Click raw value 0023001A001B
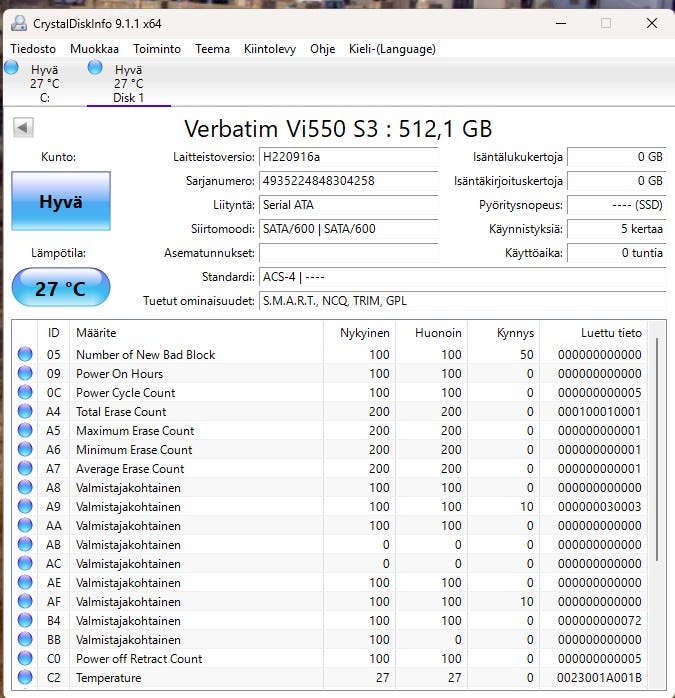 tap(599, 677)
